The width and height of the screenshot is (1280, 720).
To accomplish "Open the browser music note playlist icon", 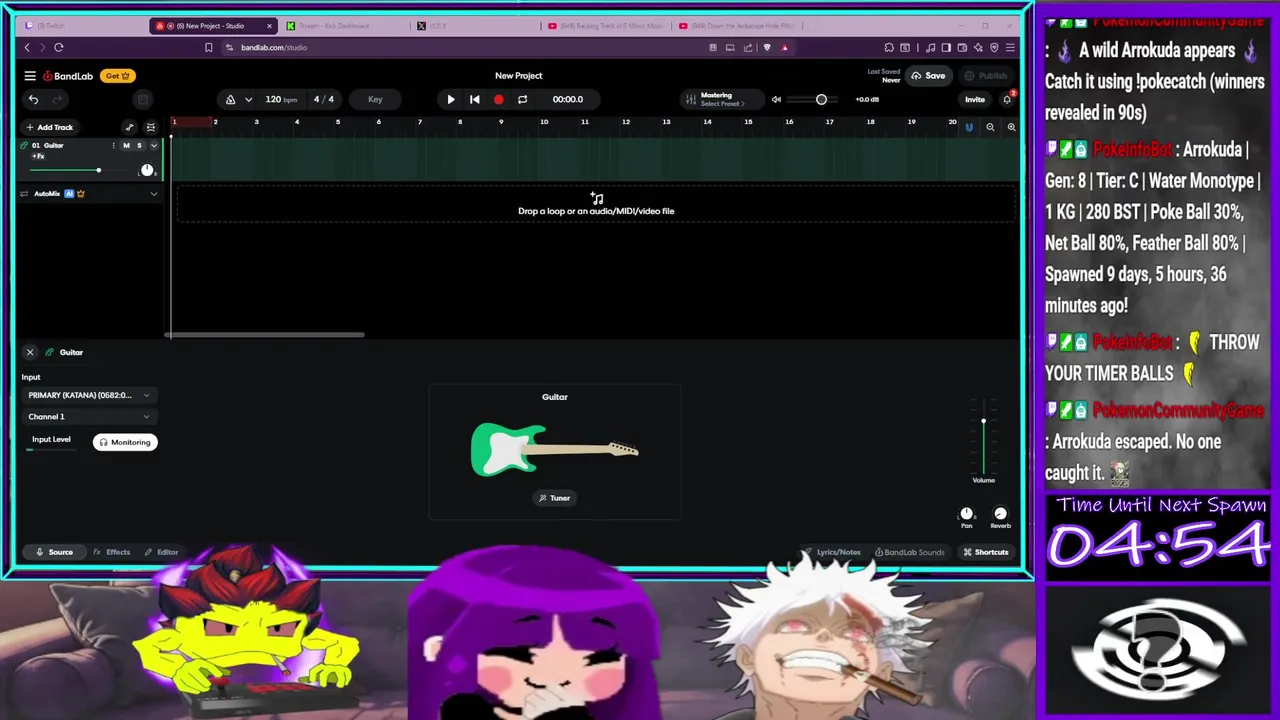I will click(x=931, y=47).
